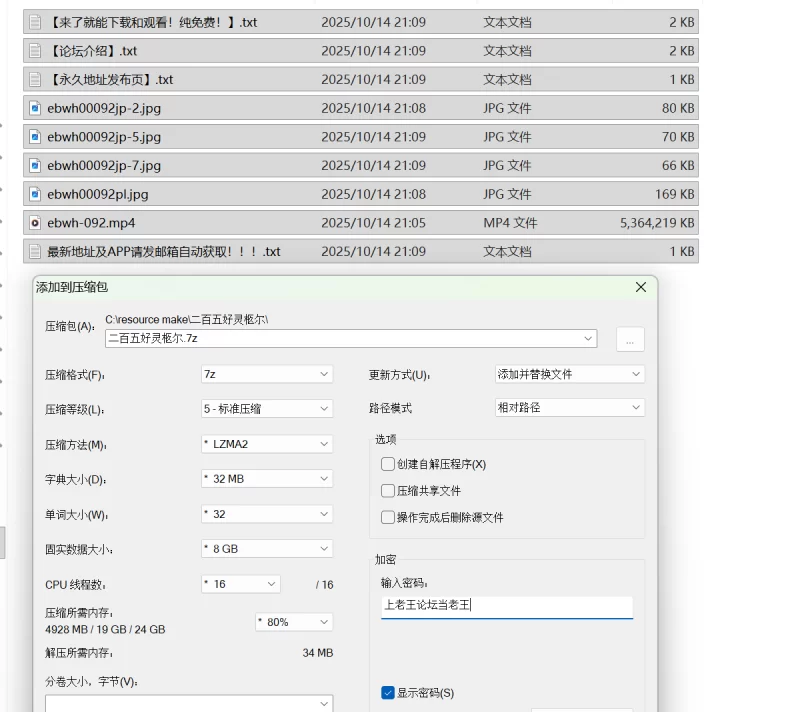Open the 更新方式 dropdown
This screenshot has width=800, height=712.
pos(569,374)
